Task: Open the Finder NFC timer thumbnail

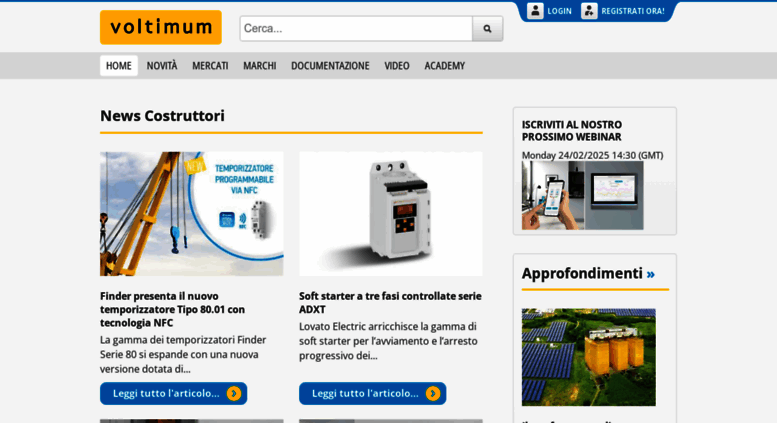Action: coord(192,214)
